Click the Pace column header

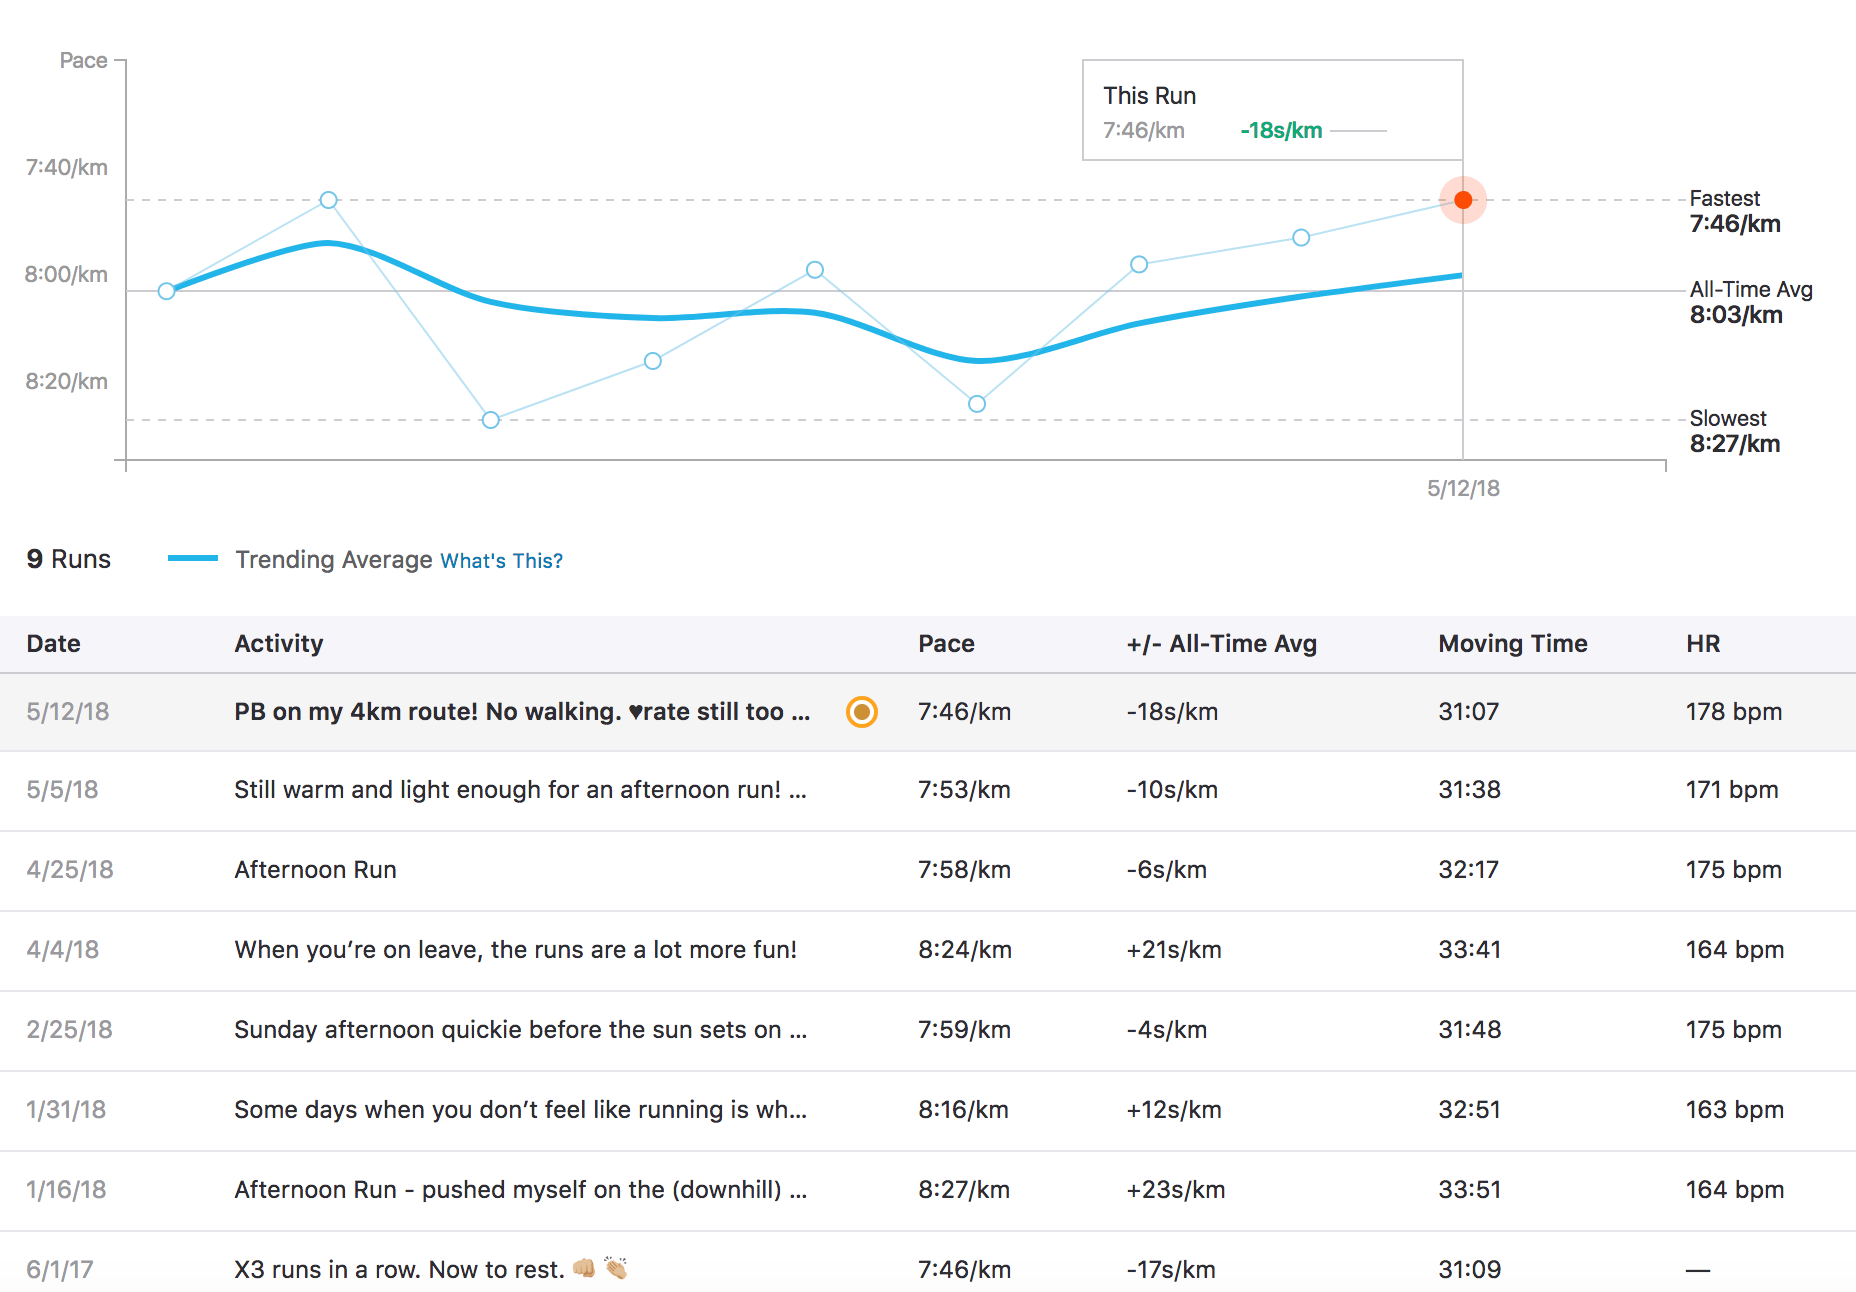pos(946,644)
